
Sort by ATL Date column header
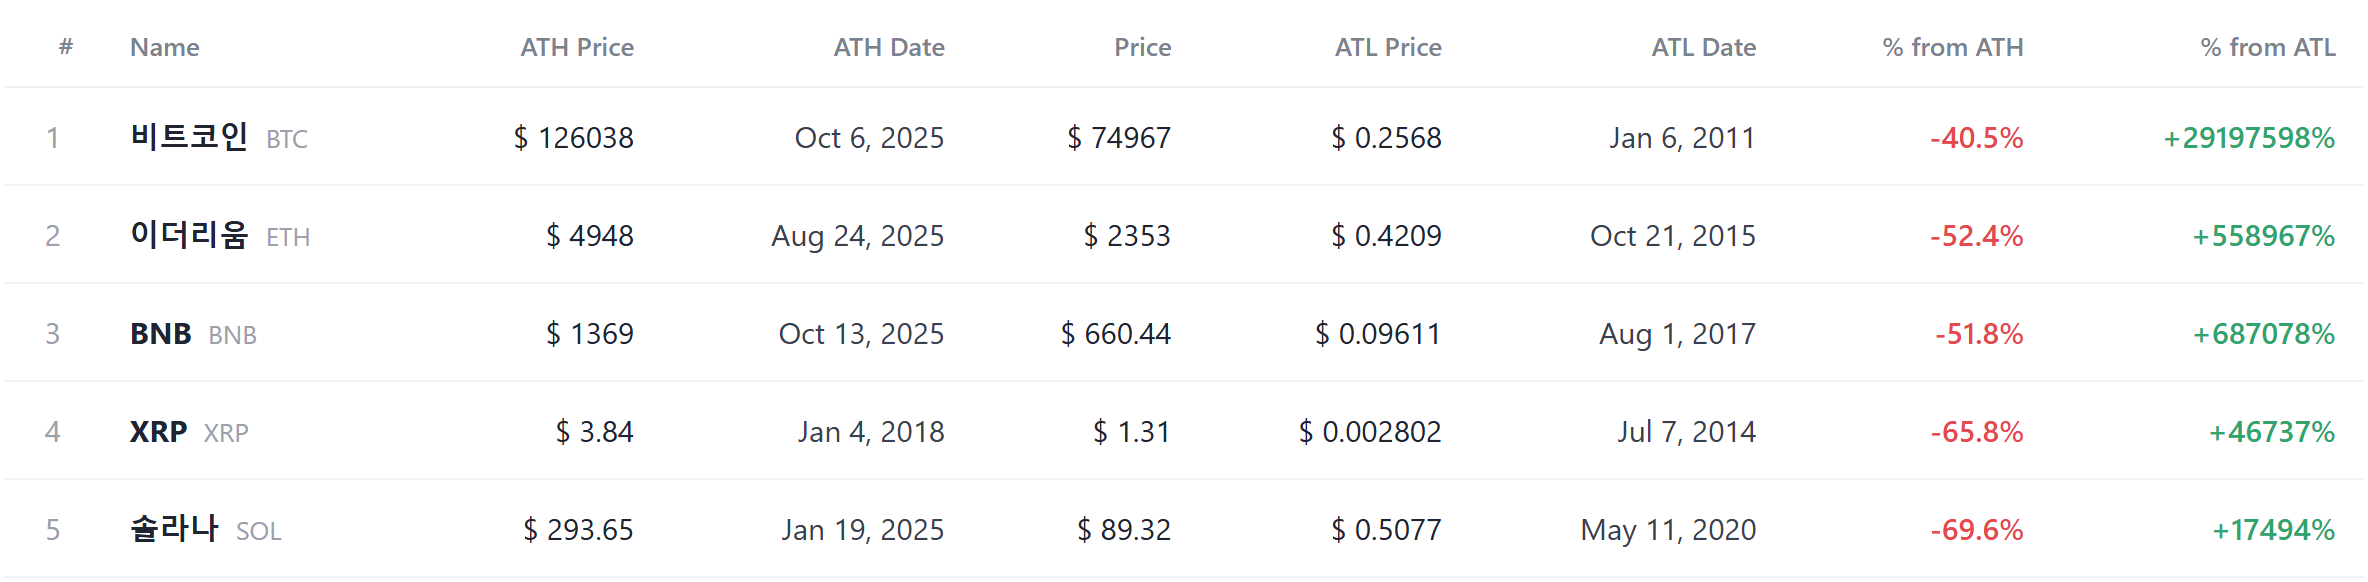coord(1704,47)
